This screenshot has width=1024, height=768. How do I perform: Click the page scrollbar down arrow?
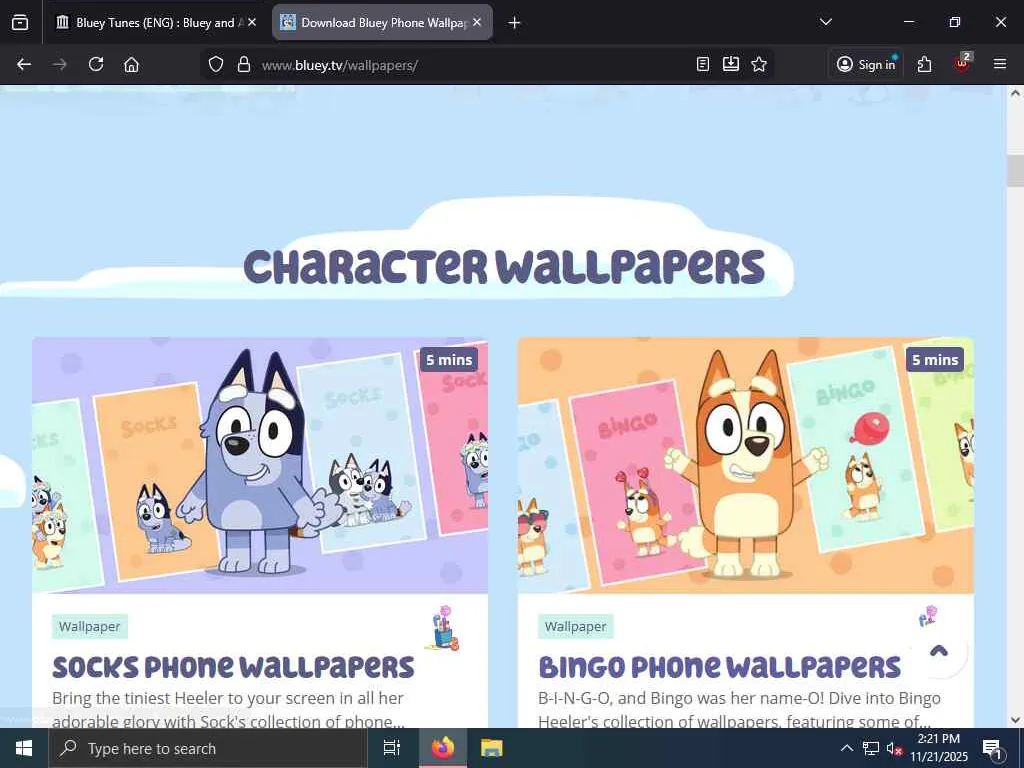tap(1015, 720)
